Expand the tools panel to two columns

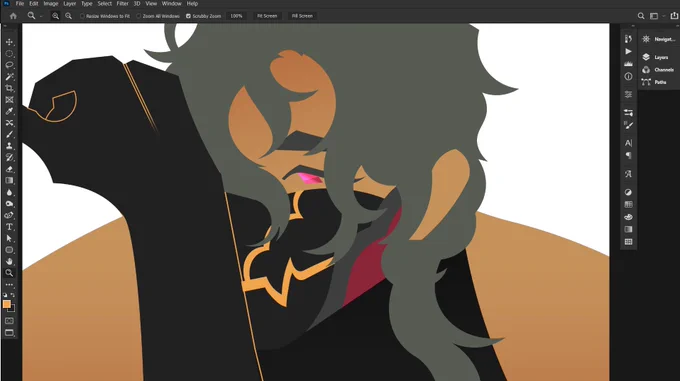5,26
